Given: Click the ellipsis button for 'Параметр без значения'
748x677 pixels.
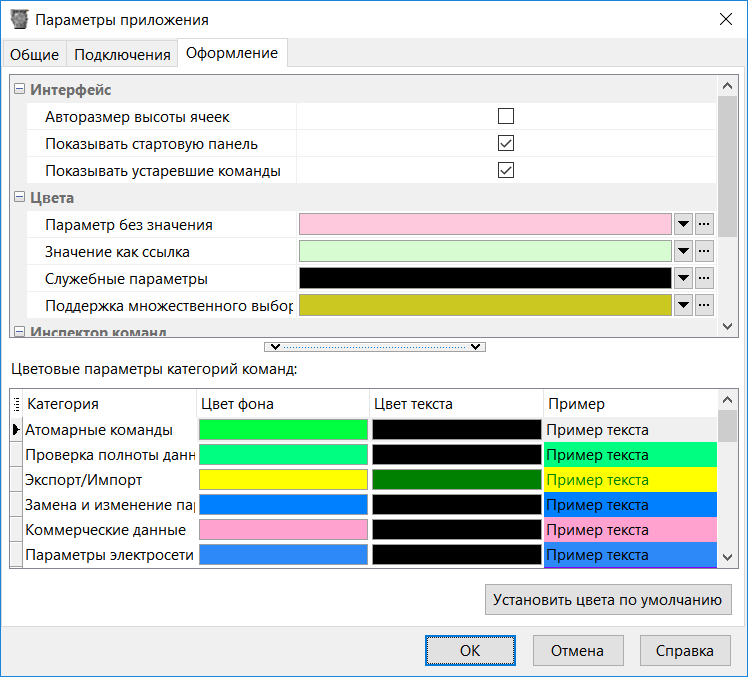Looking at the screenshot, I should pos(704,224).
